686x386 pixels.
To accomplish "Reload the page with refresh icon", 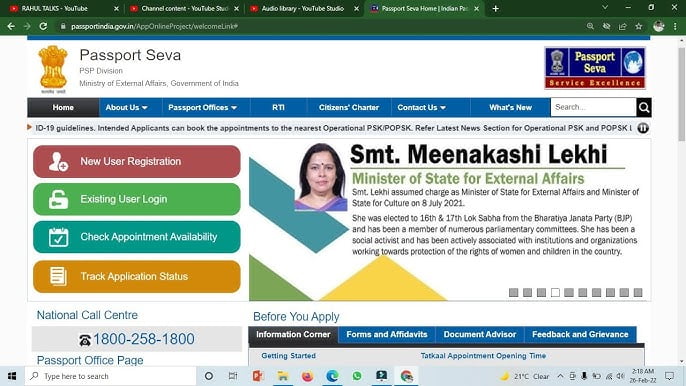I will coord(43,26).
